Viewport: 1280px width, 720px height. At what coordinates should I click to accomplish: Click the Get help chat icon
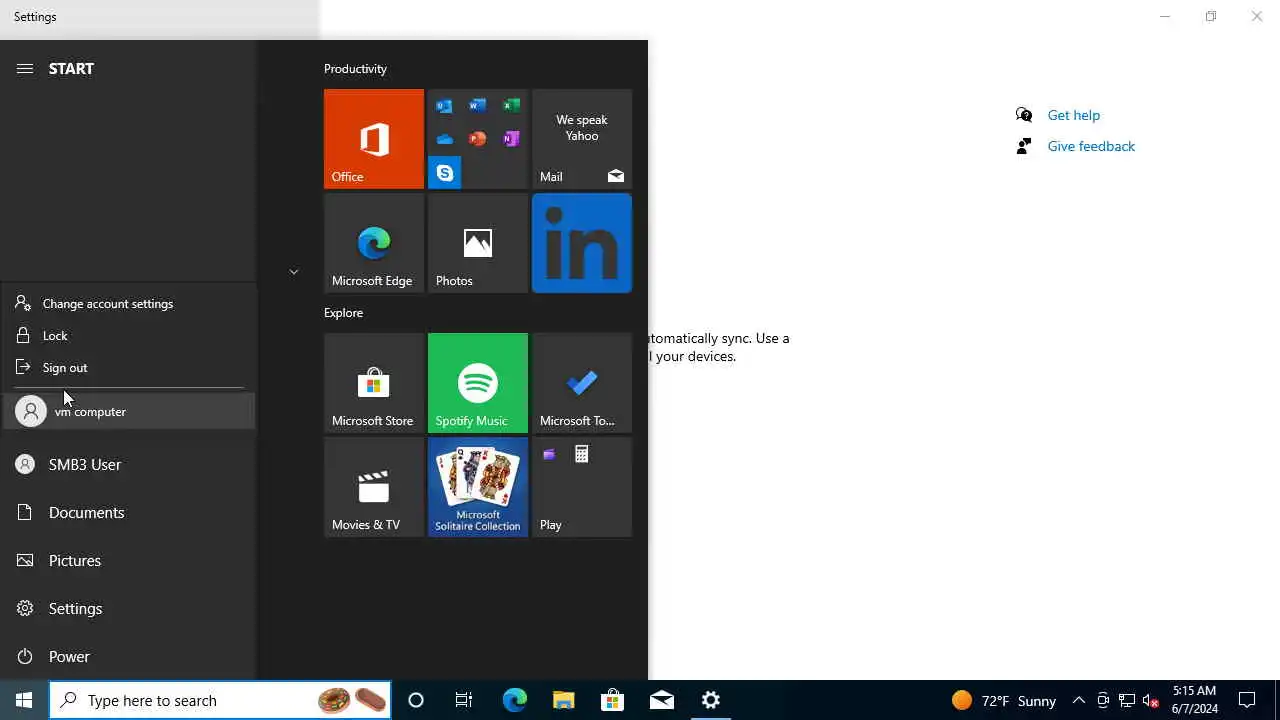(1023, 115)
